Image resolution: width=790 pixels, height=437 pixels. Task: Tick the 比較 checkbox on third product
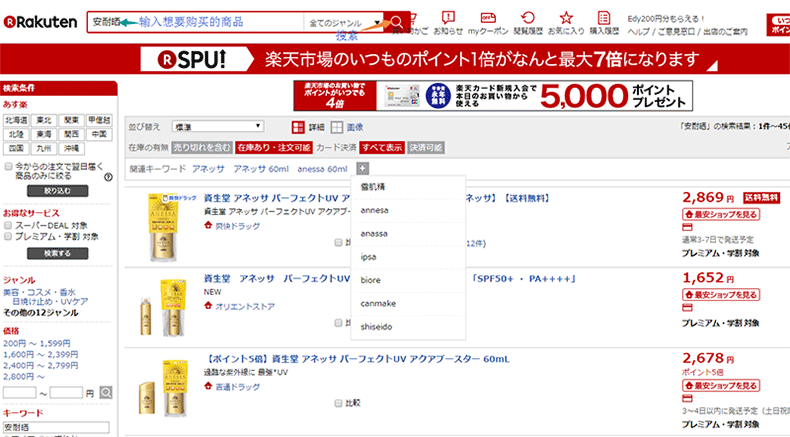click(x=339, y=403)
